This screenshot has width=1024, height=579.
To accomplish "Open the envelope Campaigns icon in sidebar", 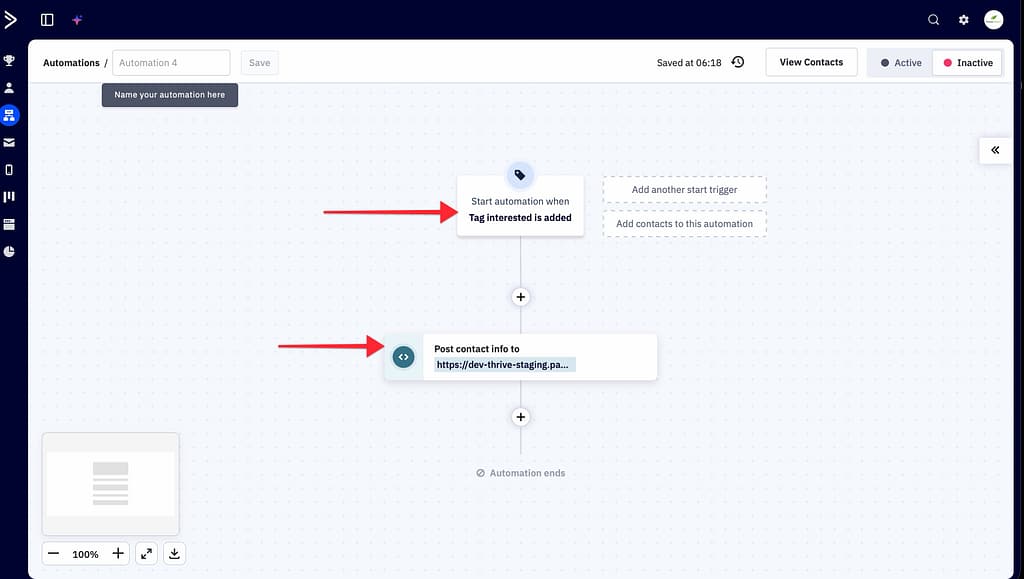I will click(x=10, y=143).
